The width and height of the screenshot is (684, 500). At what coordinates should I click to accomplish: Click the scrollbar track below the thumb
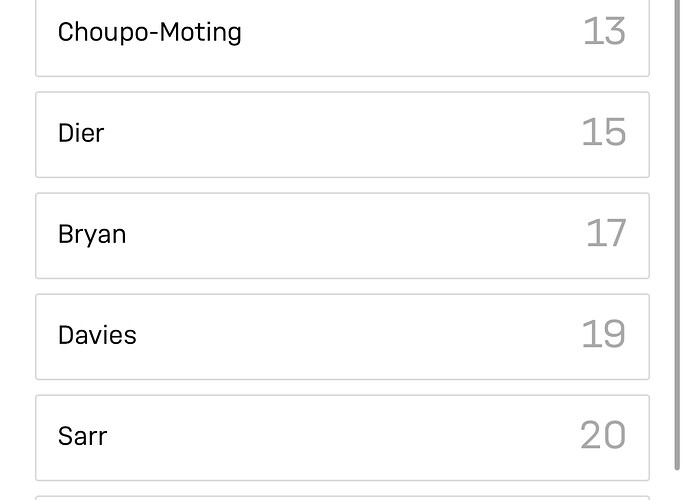677,485
